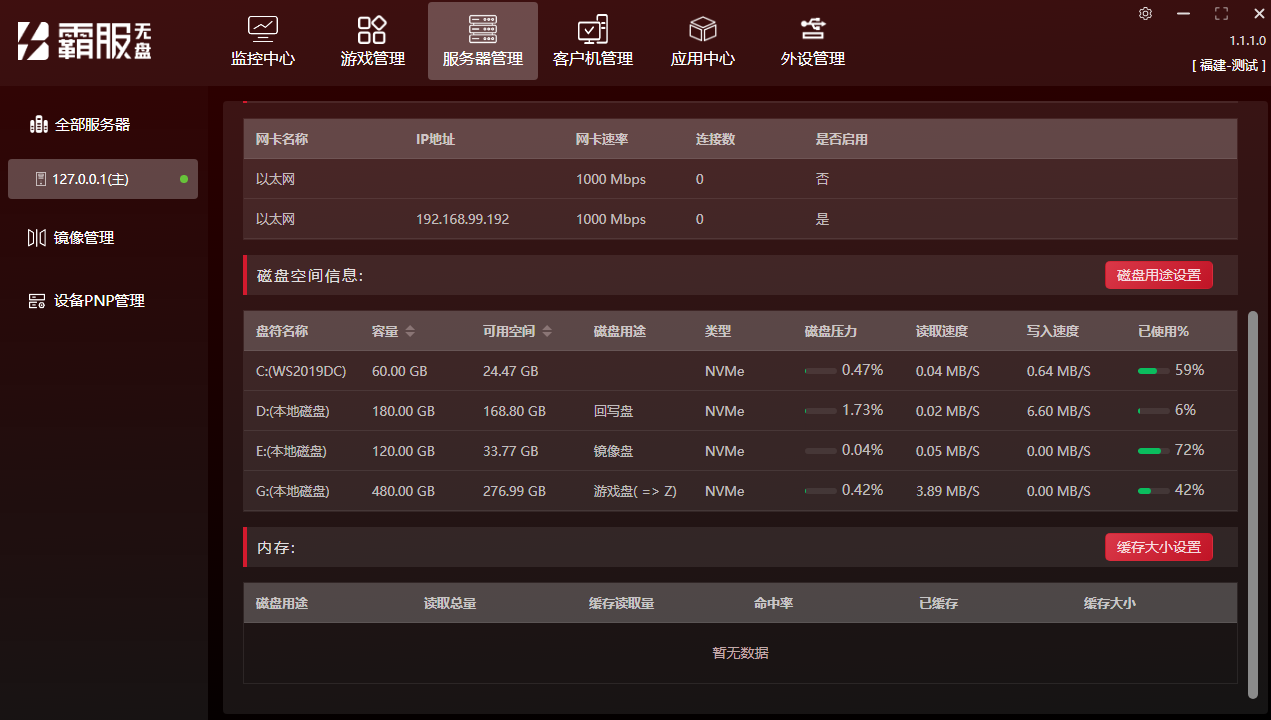Click the 霸服无盘 logo
The height and width of the screenshot is (720, 1271).
click(84, 41)
